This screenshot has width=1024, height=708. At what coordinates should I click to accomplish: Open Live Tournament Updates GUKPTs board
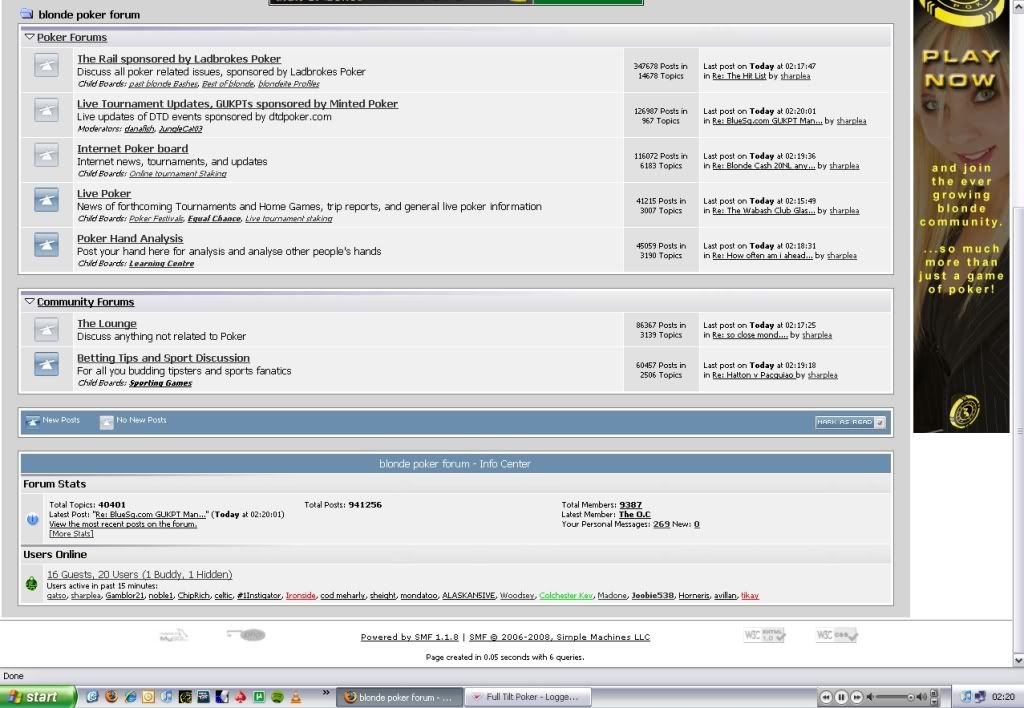[237, 104]
